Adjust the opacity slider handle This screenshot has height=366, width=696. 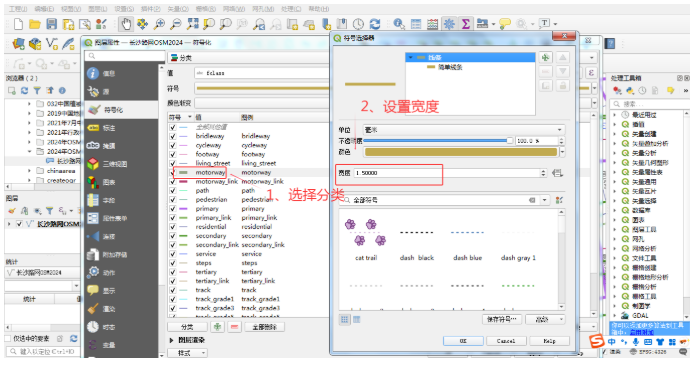point(509,141)
